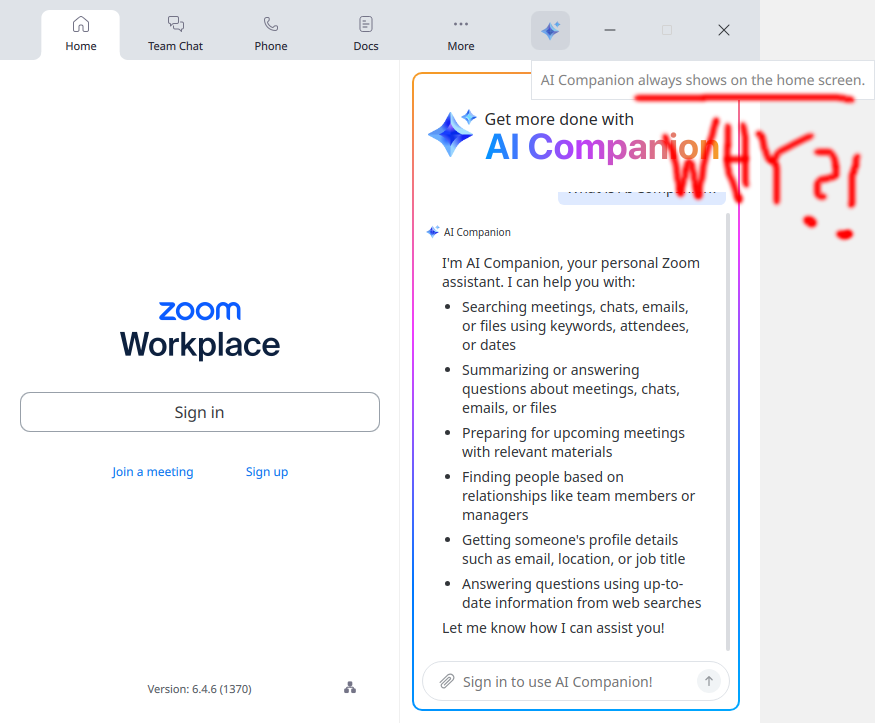
Task: Click the send arrow button
Action: tap(709, 681)
